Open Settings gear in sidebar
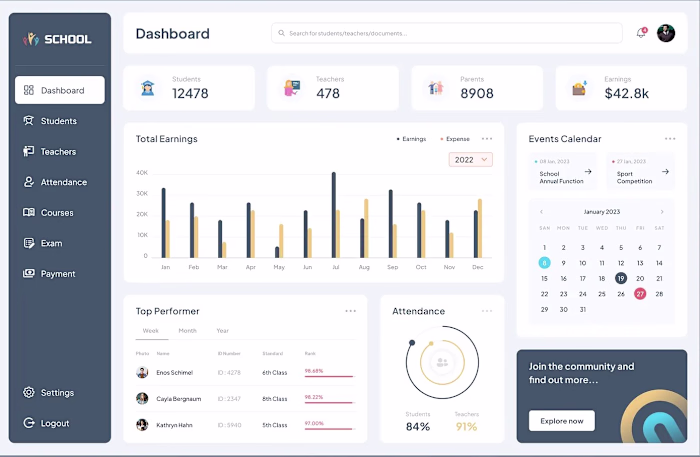The height and width of the screenshot is (457, 700). click(29, 392)
